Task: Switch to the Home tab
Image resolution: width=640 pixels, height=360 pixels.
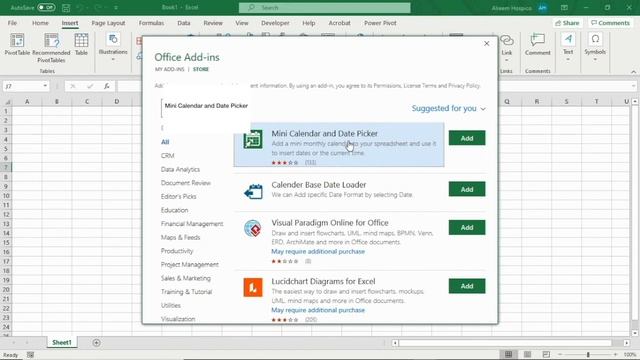Action: 40,23
